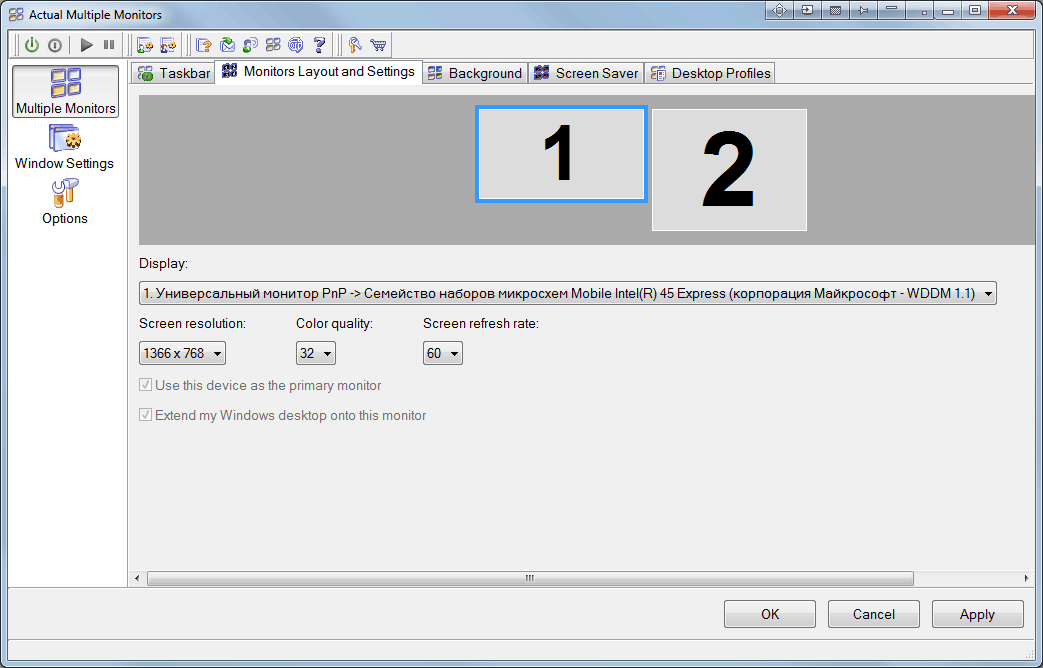Click the document-with-orange-user settings toolbar icon
Image resolution: width=1043 pixels, height=668 pixels.
(x=168, y=45)
